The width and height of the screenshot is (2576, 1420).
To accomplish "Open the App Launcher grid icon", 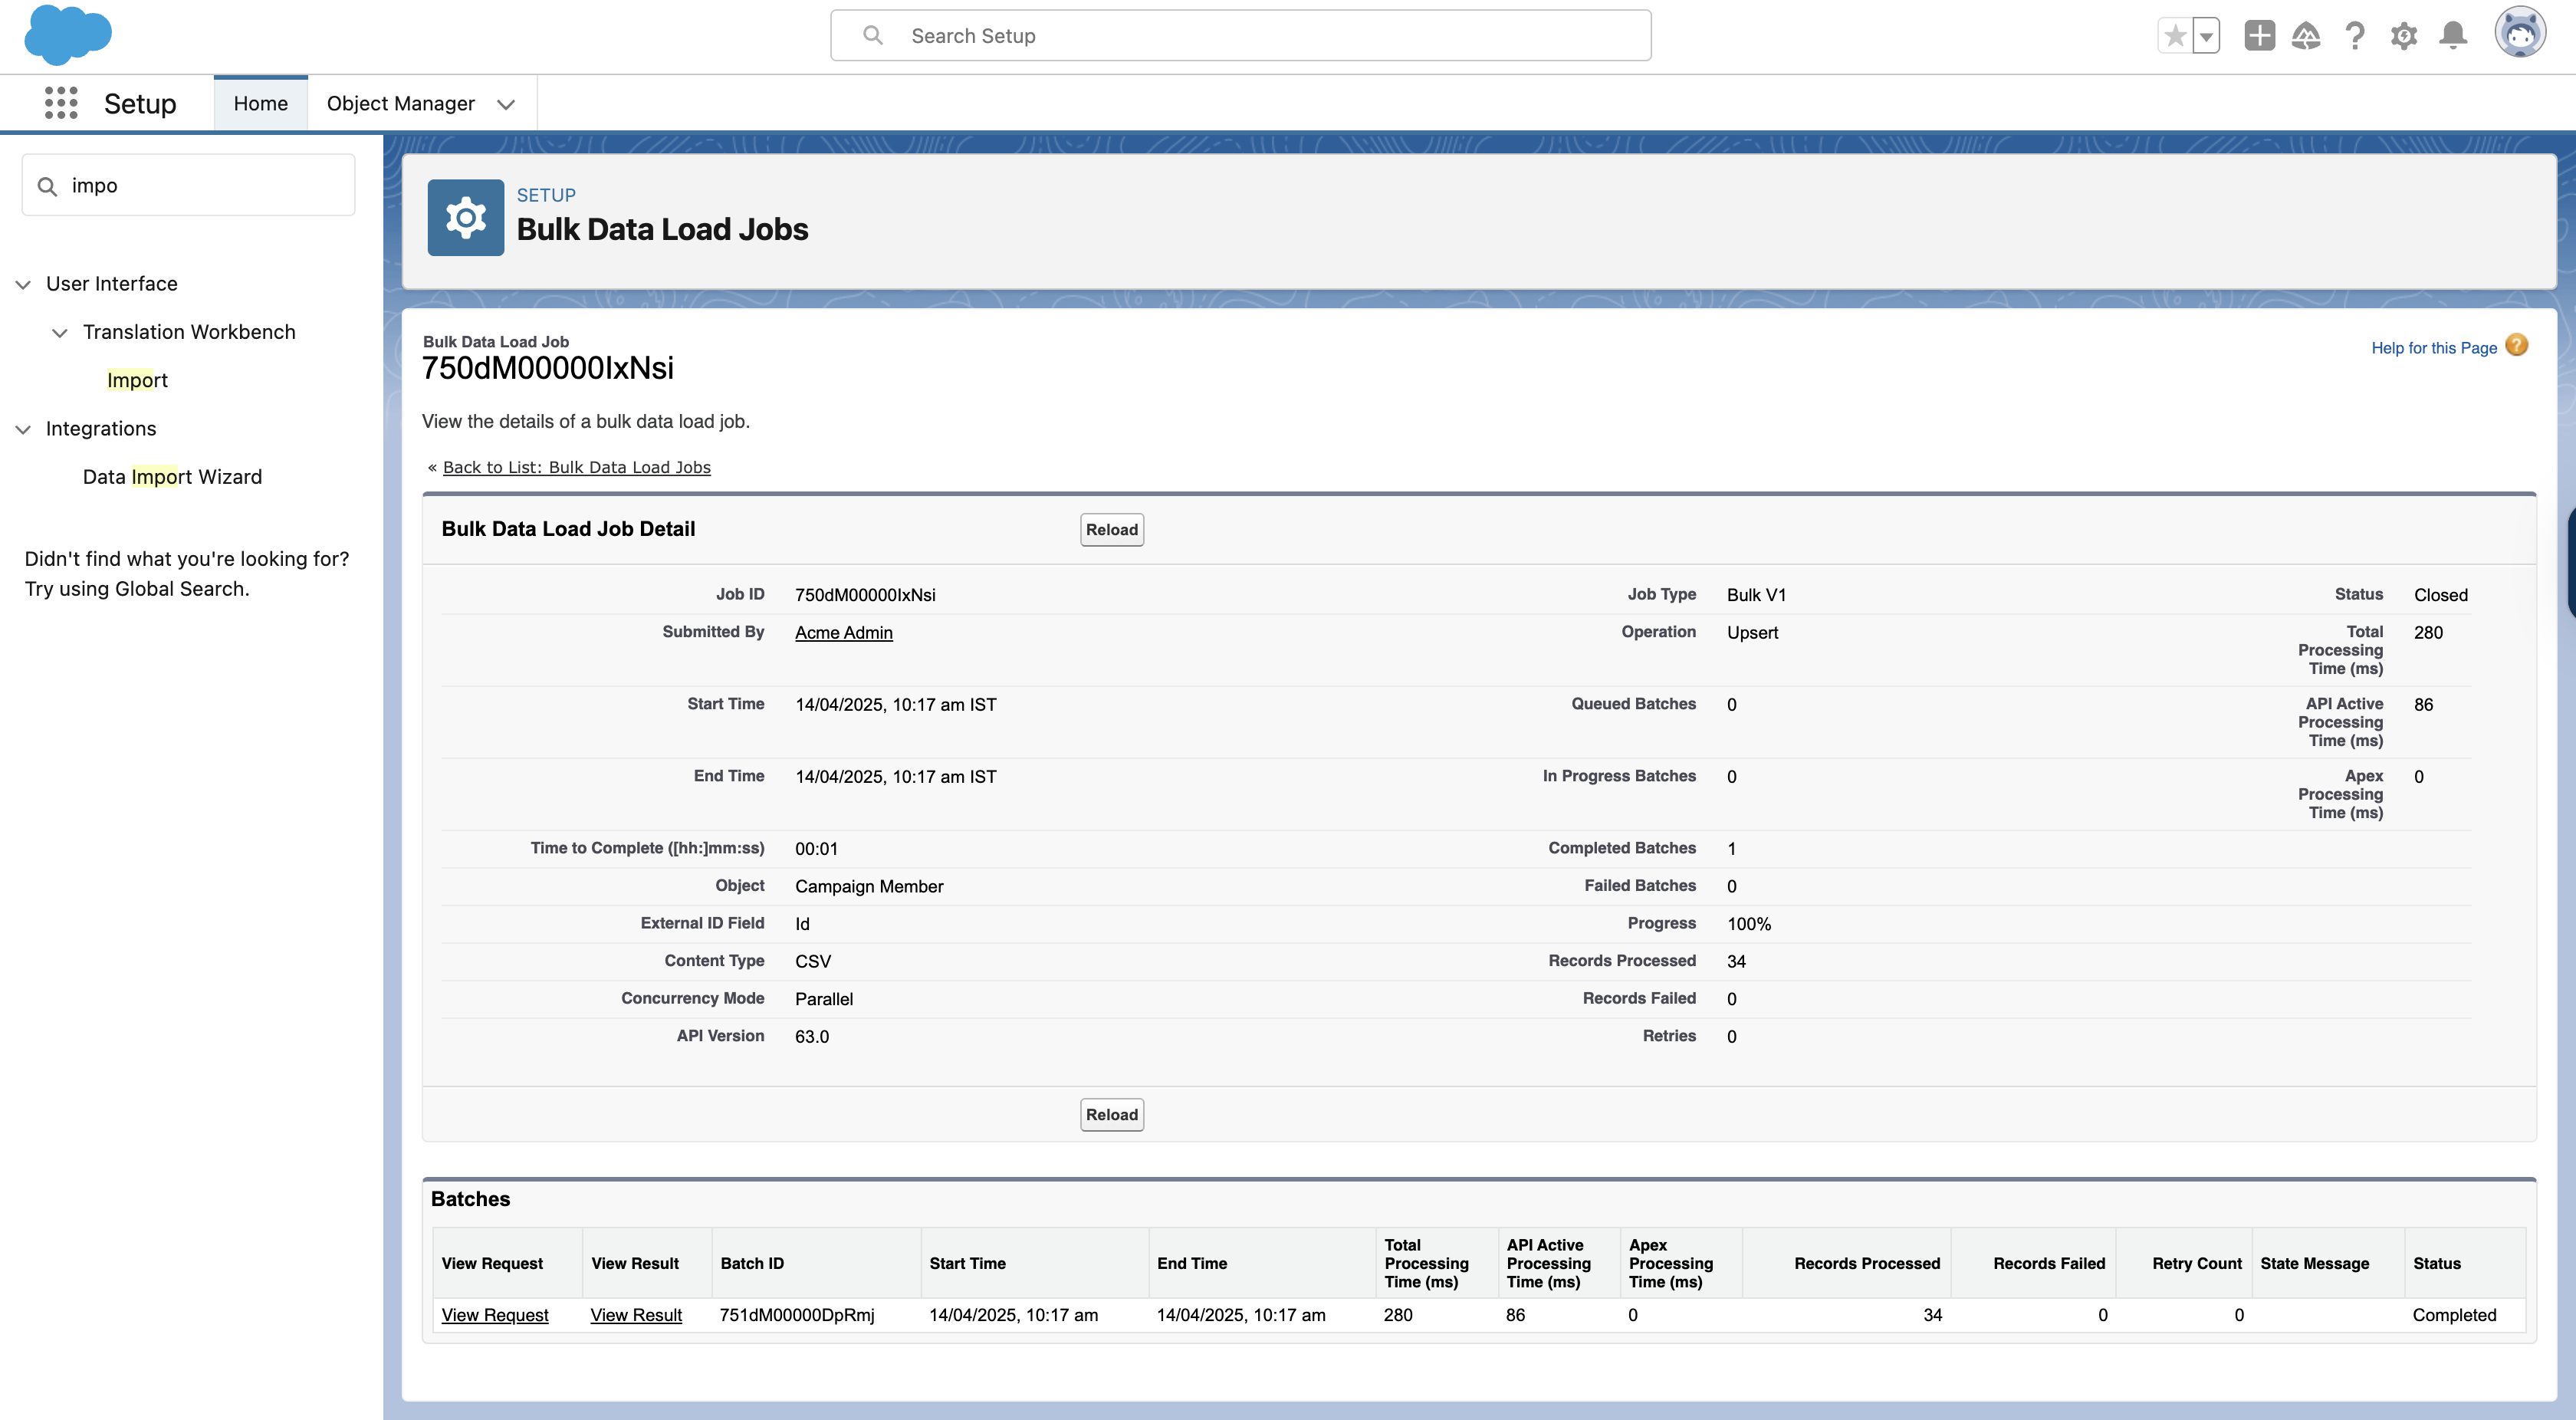I will [x=61, y=103].
